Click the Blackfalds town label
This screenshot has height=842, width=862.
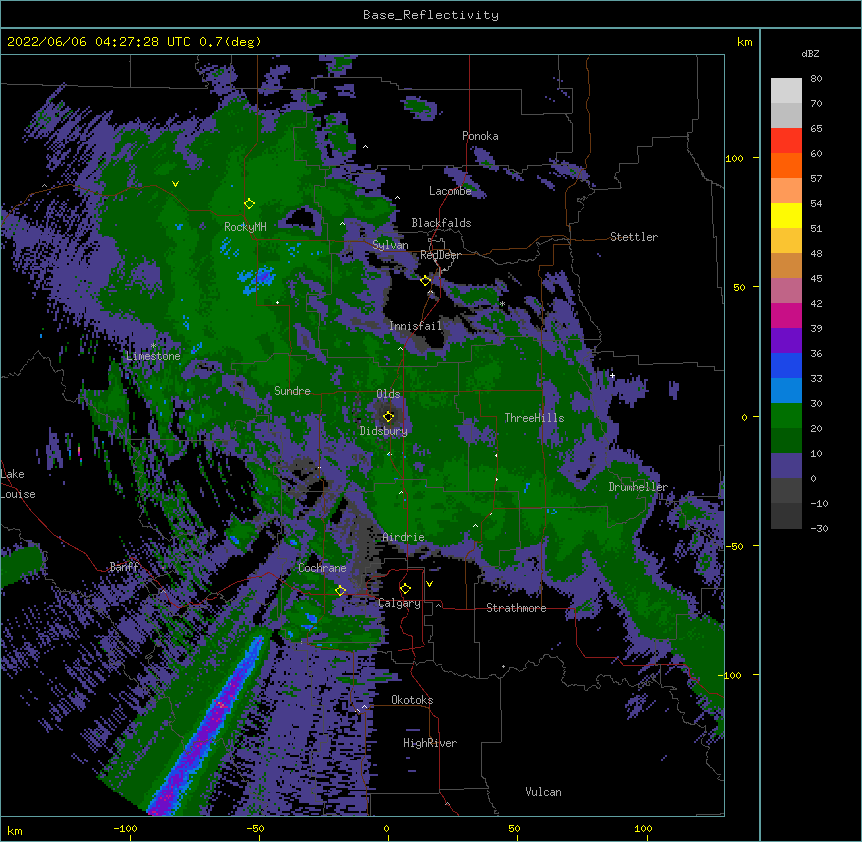pos(441,223)
